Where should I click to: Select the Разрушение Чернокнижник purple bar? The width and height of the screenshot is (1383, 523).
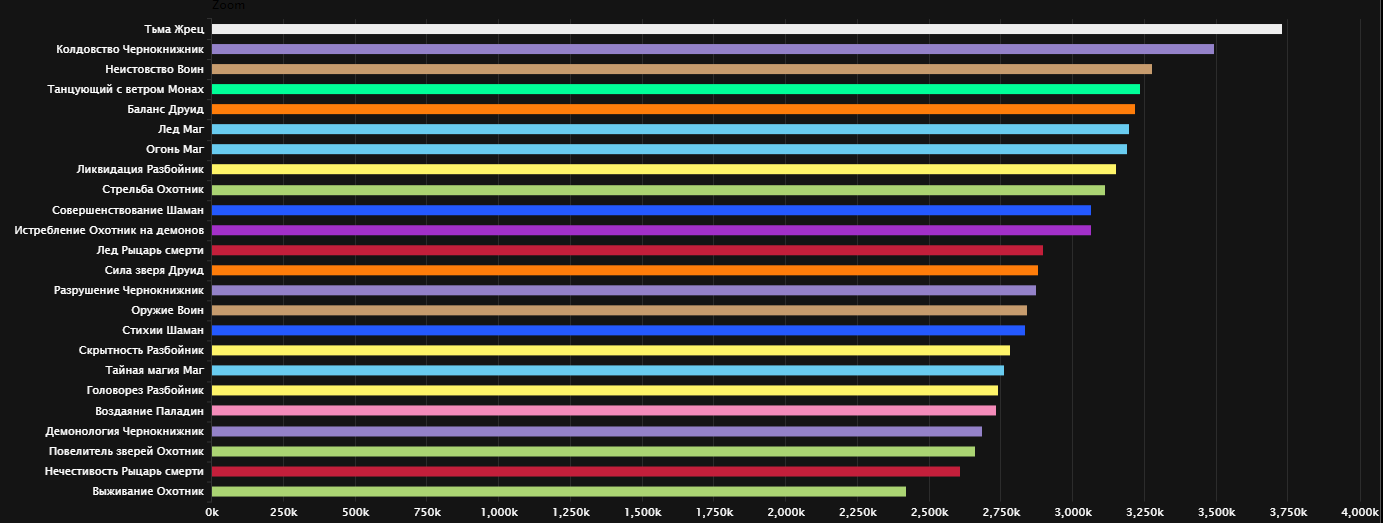click(624, 290)
